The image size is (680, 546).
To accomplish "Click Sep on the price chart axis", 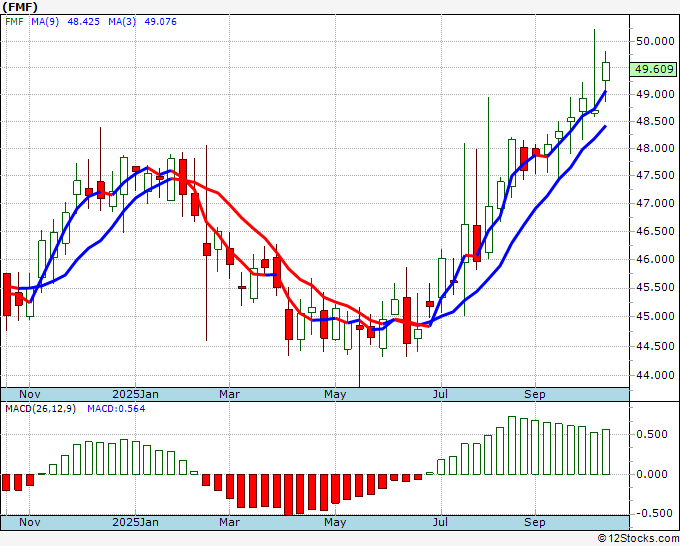I will tap(534, 394).
